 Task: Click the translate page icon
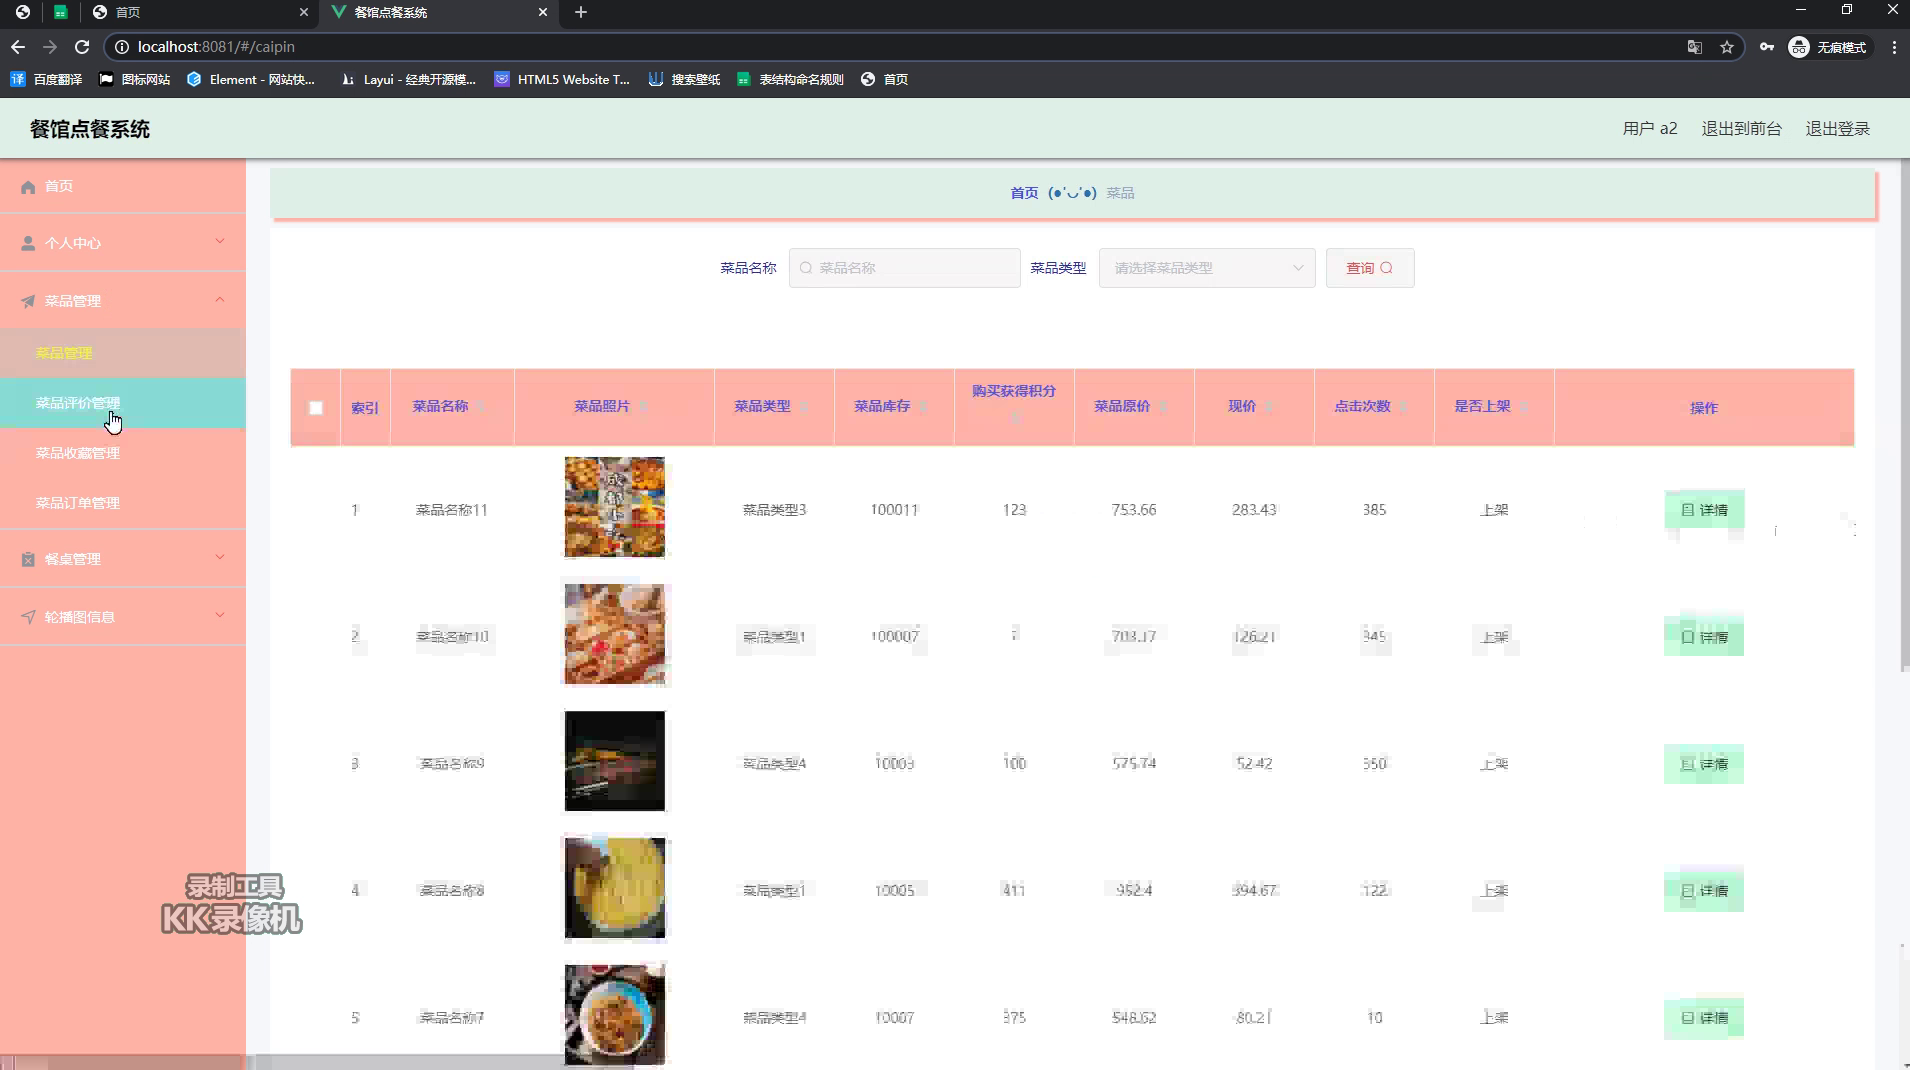[x=1695, y=47]
